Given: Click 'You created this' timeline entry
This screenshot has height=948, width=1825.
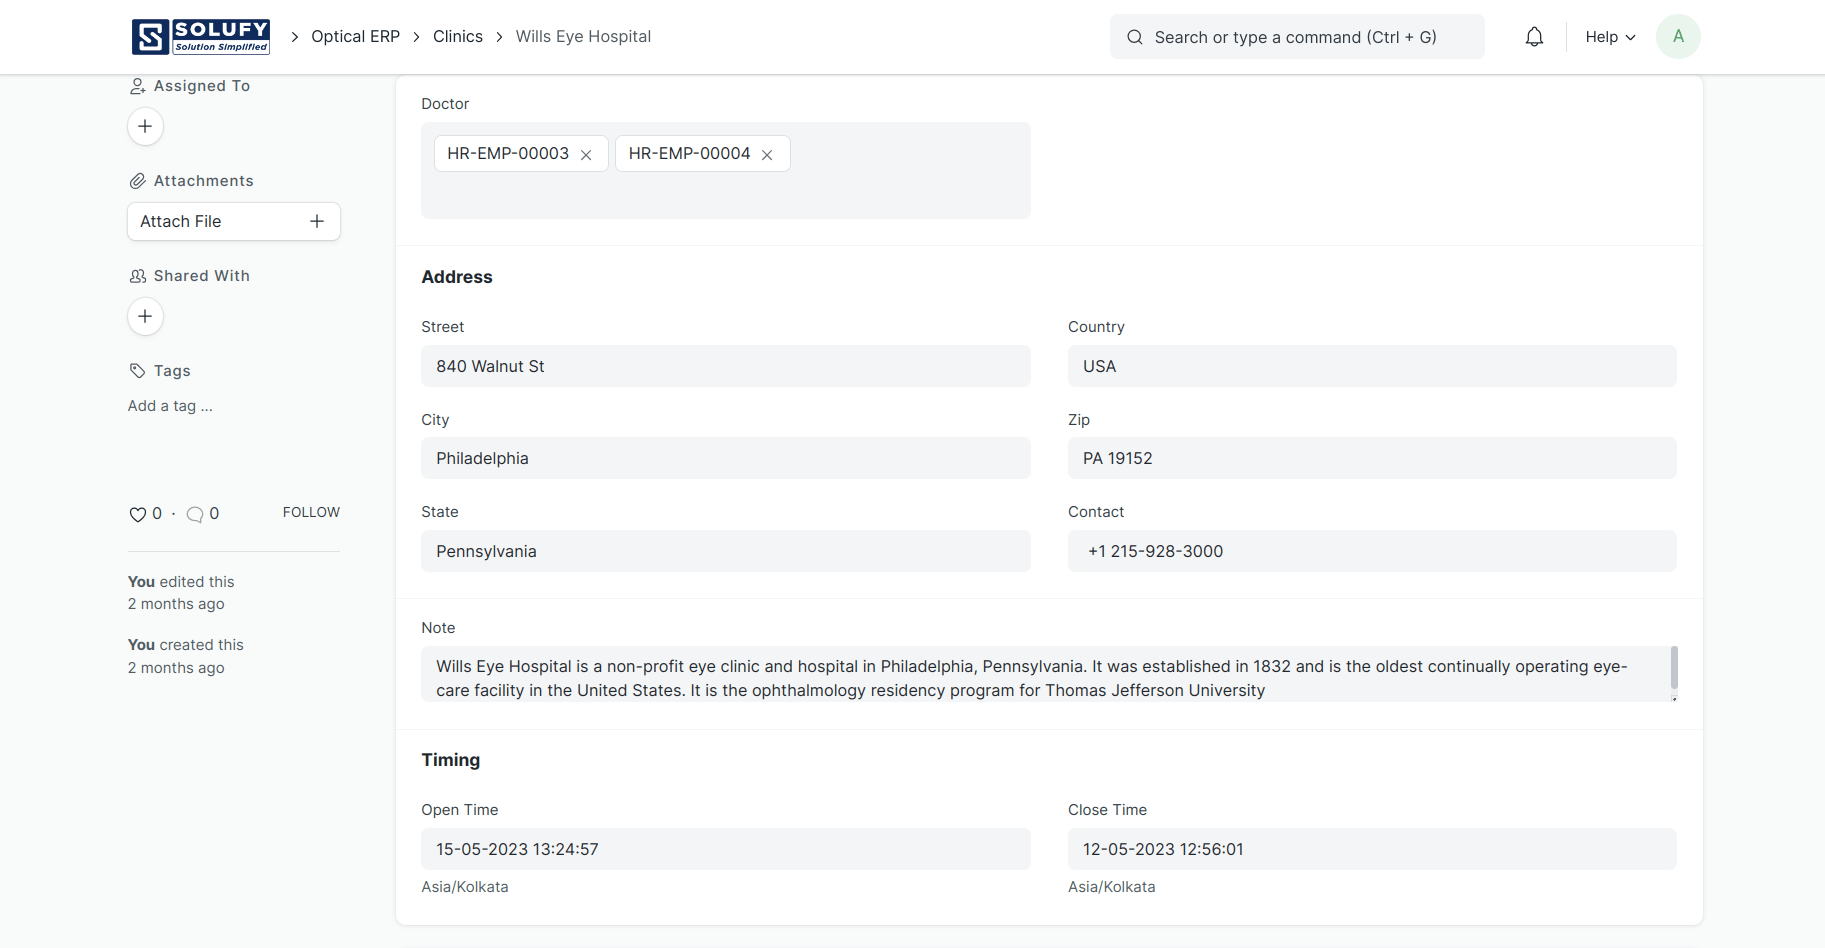Looking at the screenshot, I should point(186,656).
